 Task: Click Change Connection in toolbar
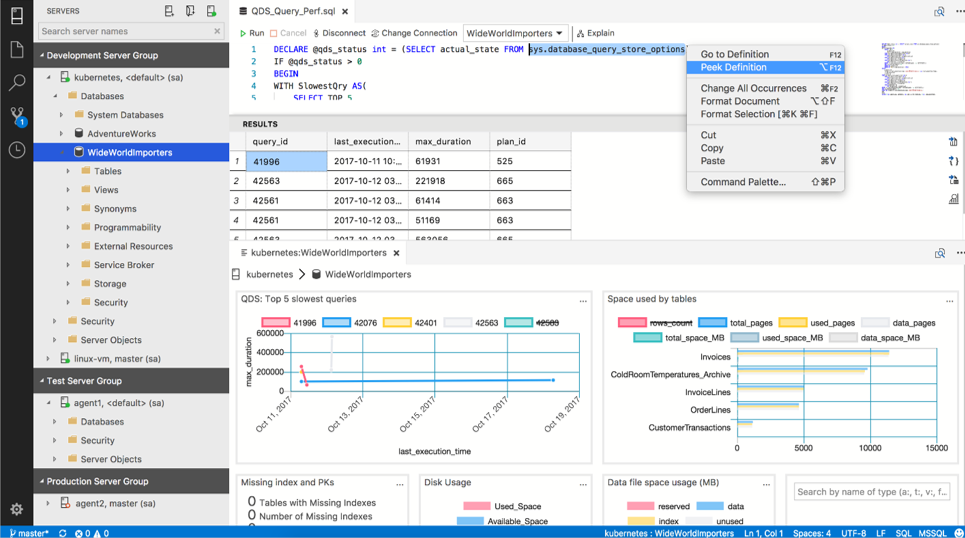click(x=414, y=33)
